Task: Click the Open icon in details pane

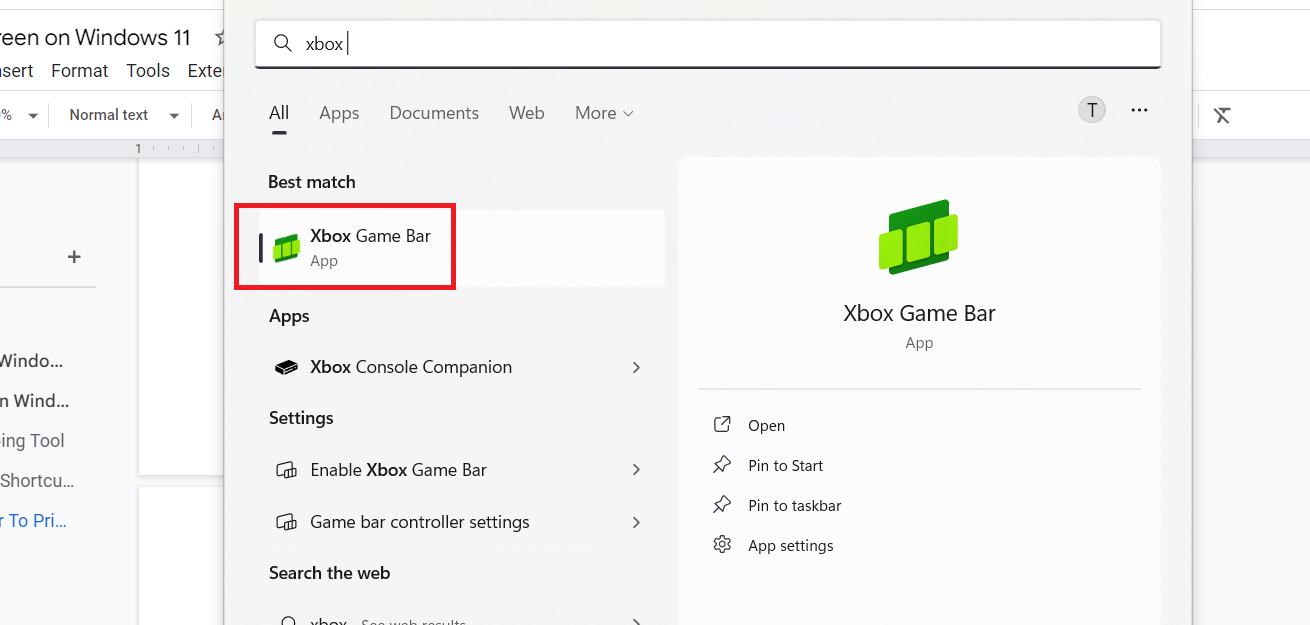Action: 722,425
